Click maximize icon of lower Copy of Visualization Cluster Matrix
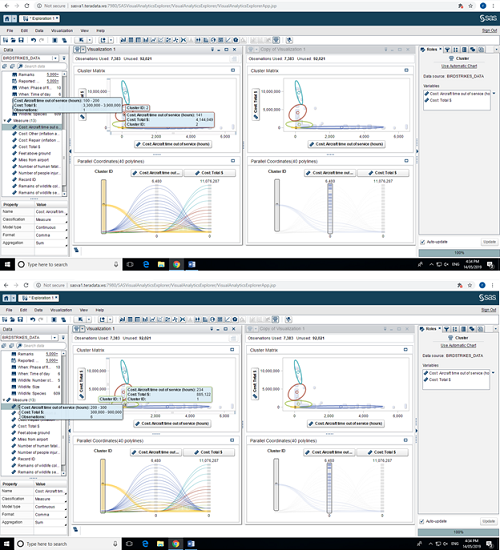 coord(406,349)
